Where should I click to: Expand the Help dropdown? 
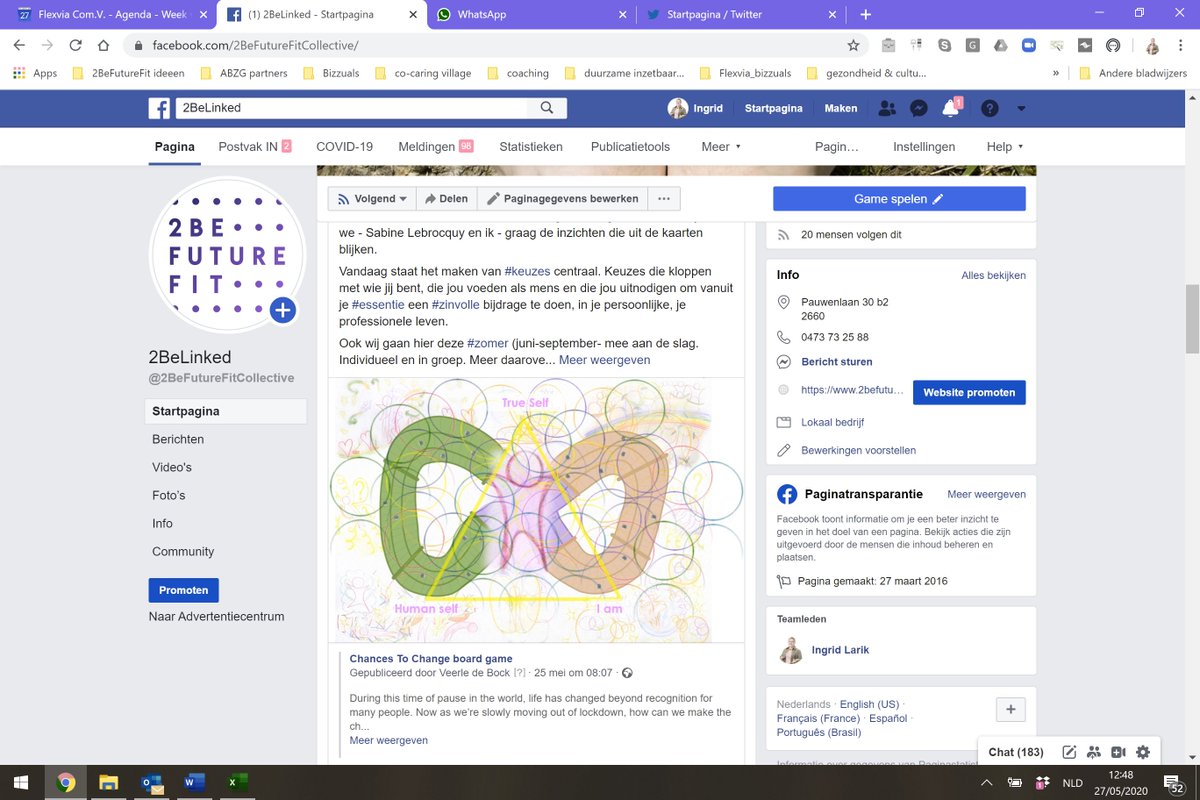point(1005,146)
